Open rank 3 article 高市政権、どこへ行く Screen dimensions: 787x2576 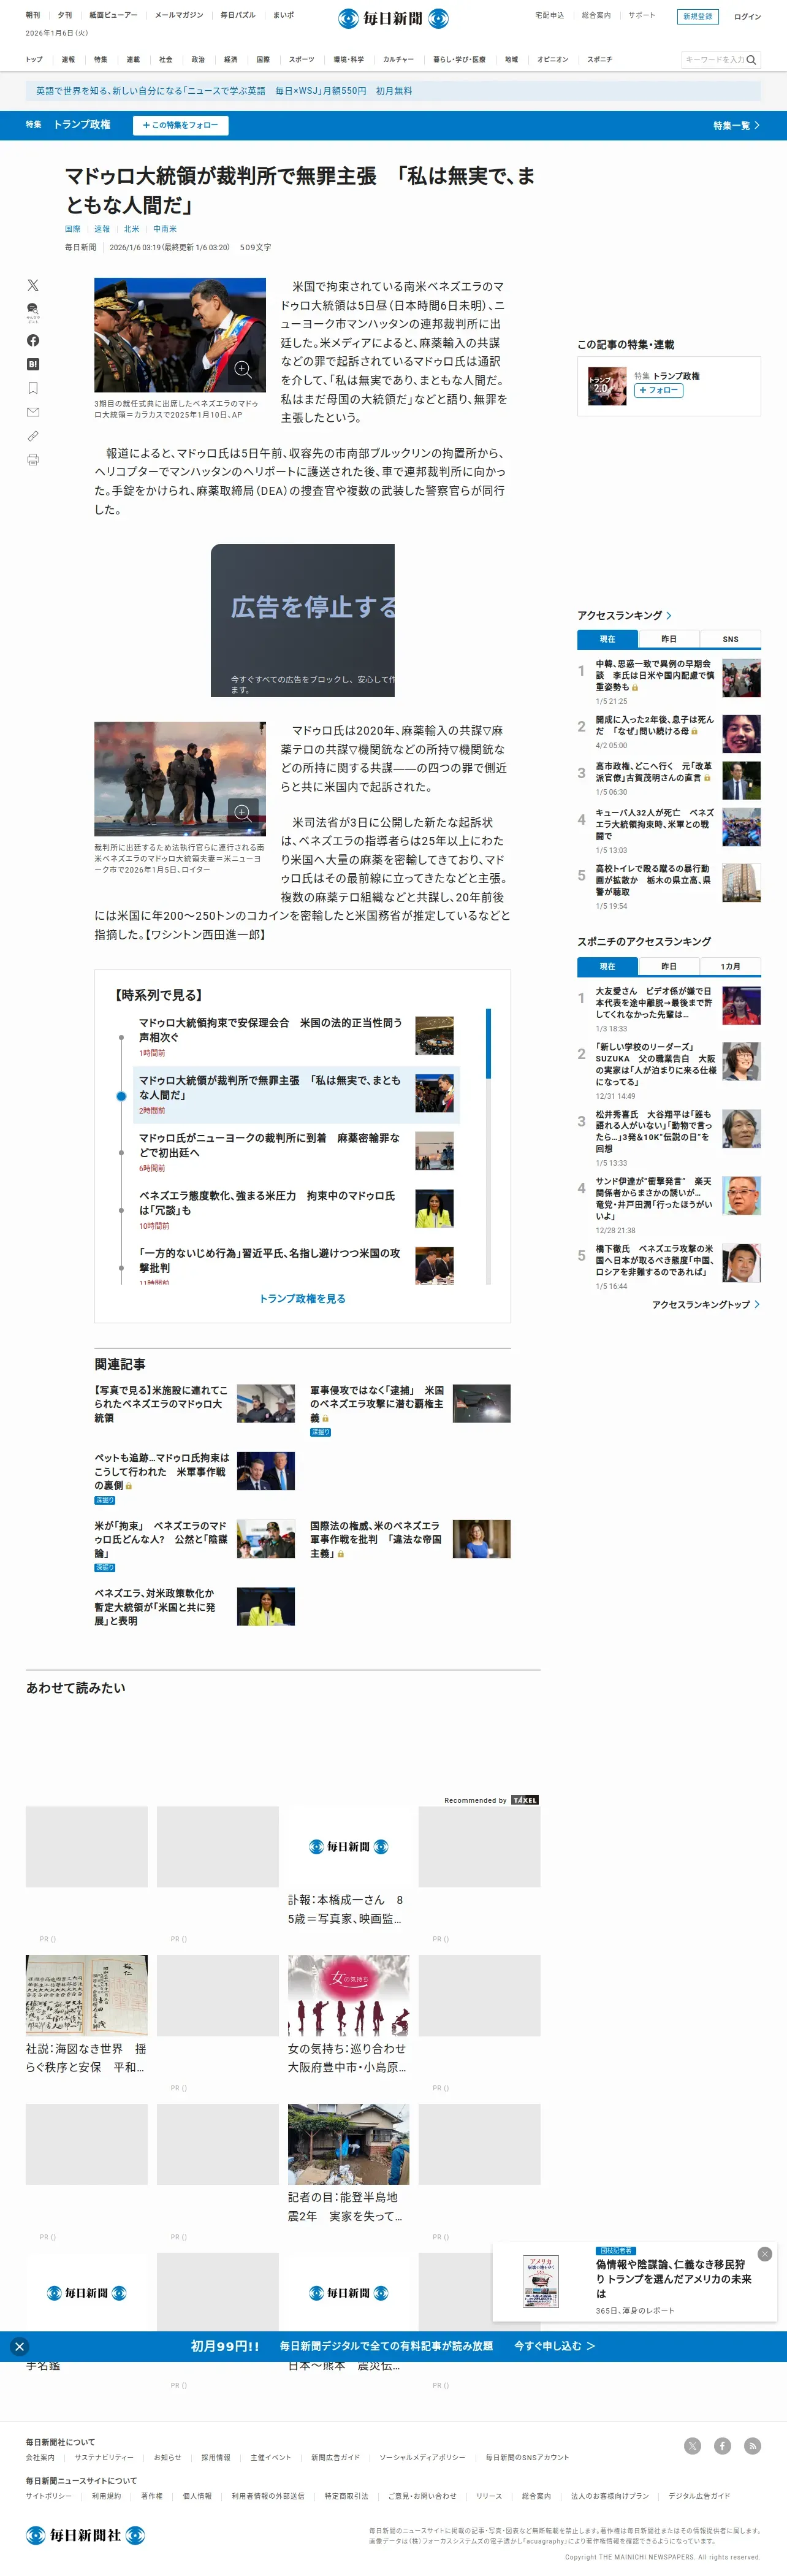tap(654, 772)
